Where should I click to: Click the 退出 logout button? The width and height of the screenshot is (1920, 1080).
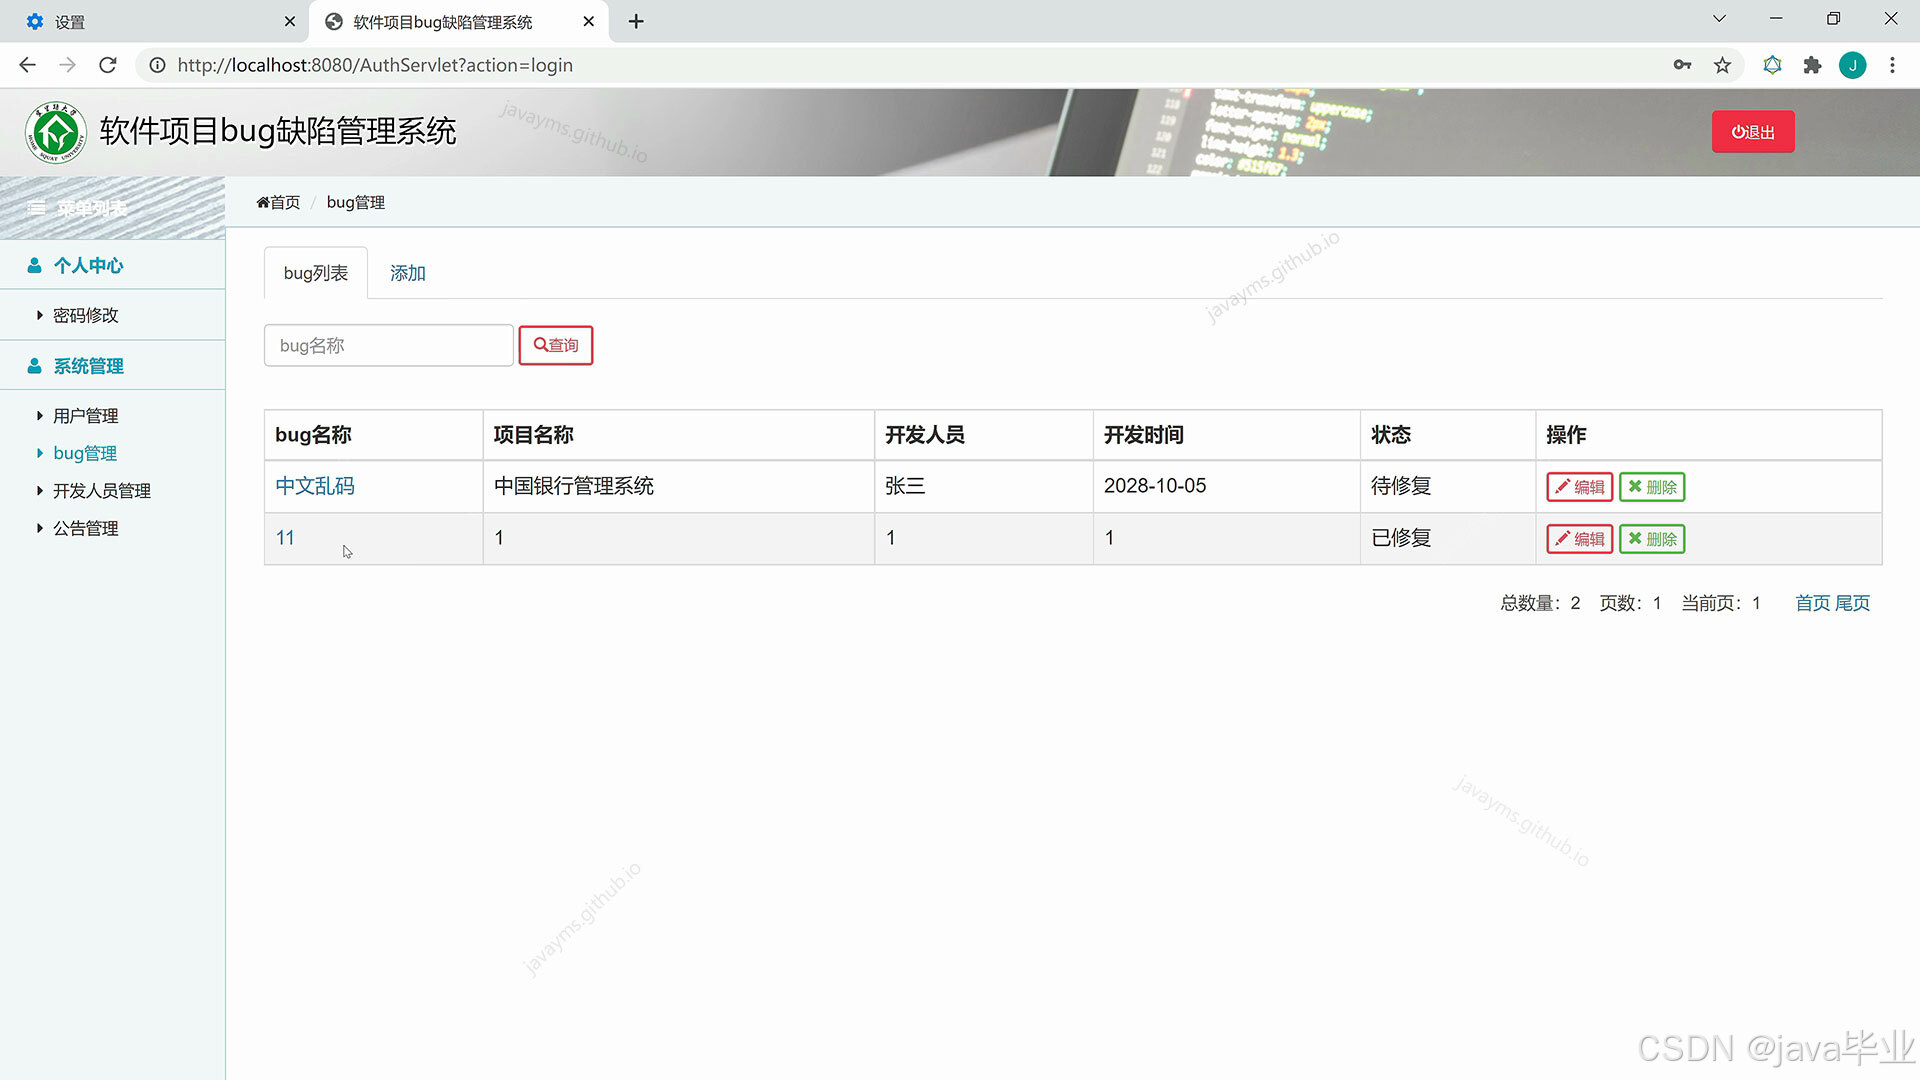coord(1753,132)
